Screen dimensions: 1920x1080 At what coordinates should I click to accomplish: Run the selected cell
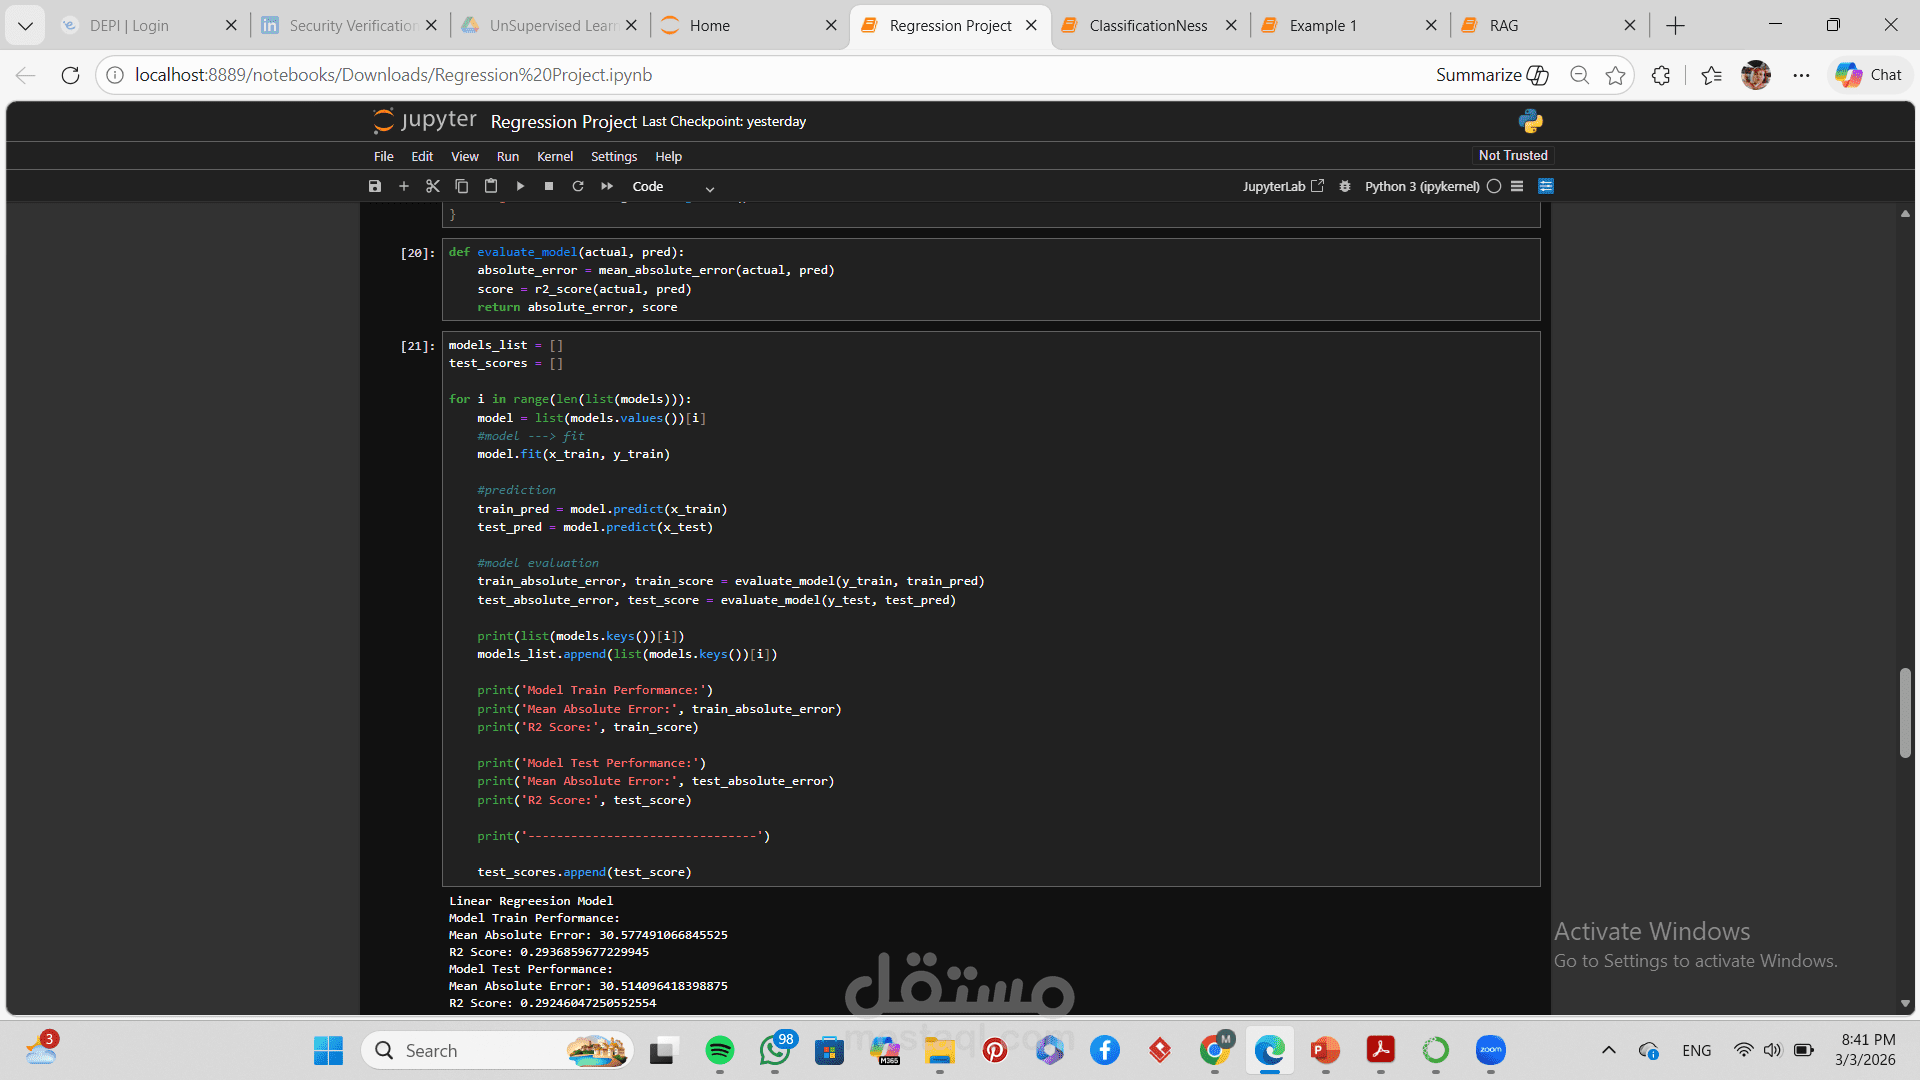pos(520,186)
